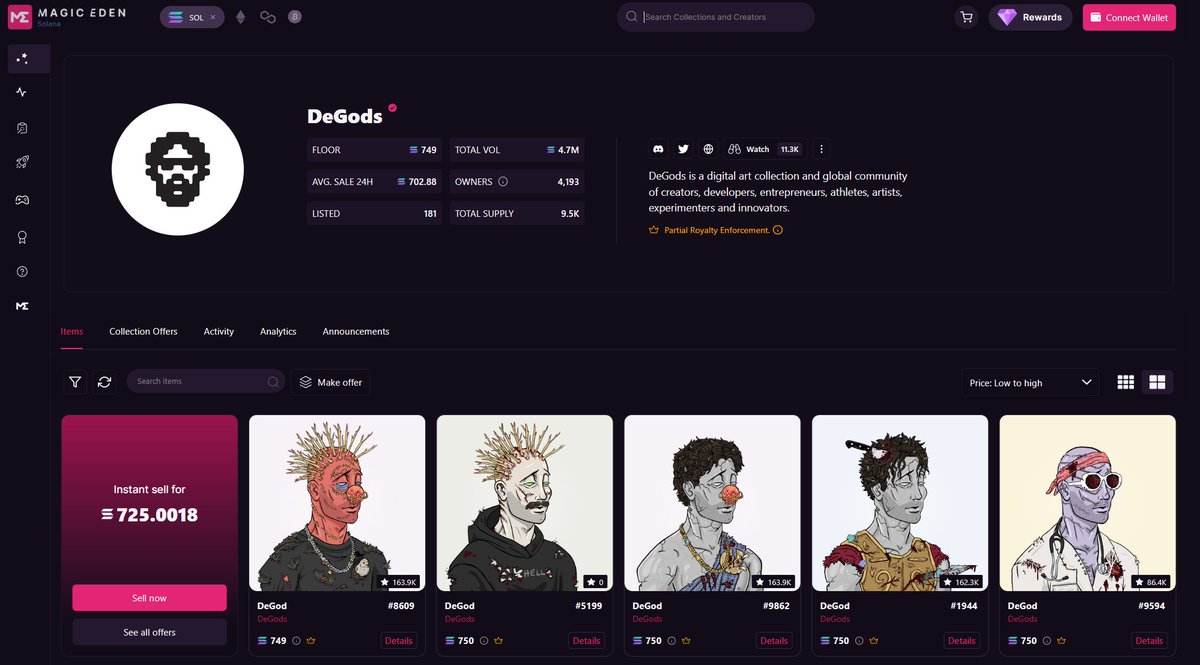This screenshot has height=665, width=1200.
Task: Click Details on DeGod #8609
Action: pyautogui.click(x=399, y=641)
